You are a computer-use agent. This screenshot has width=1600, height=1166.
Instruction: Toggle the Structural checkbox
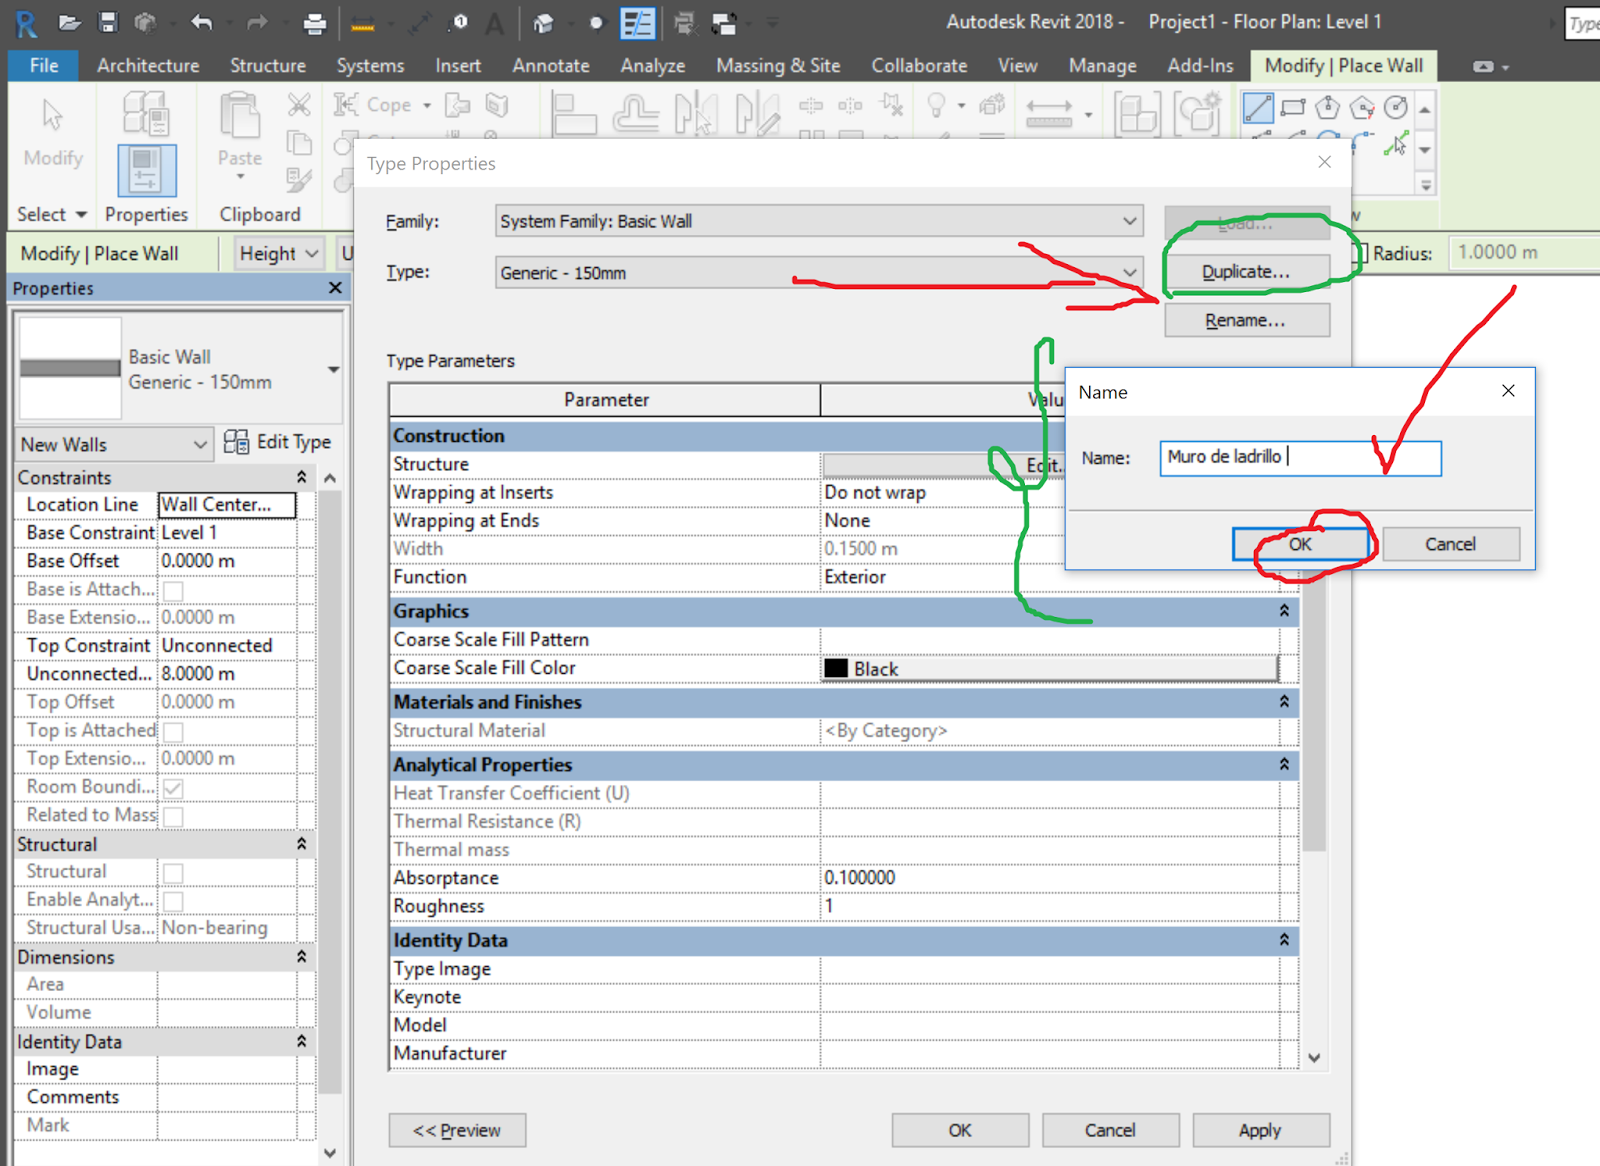[173, 872]
